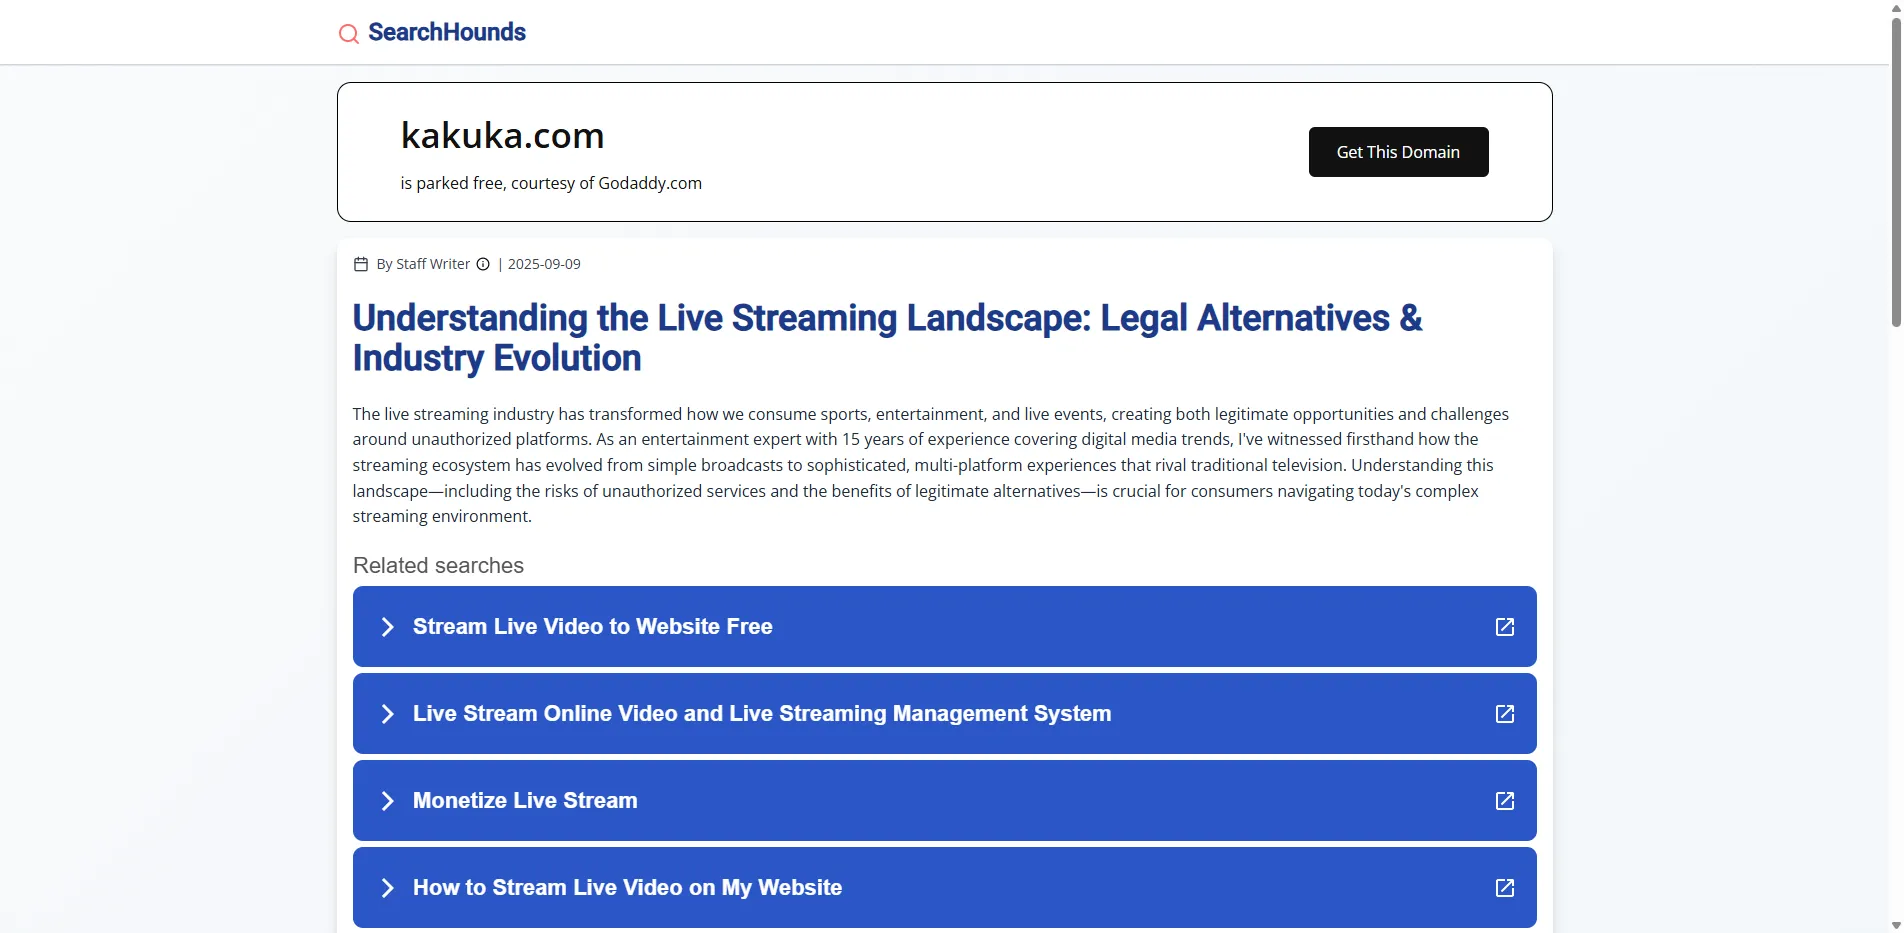1904x933 pixels.
Task: Click the SearchHounds magnifier logo icon
Action: (348, 34)
